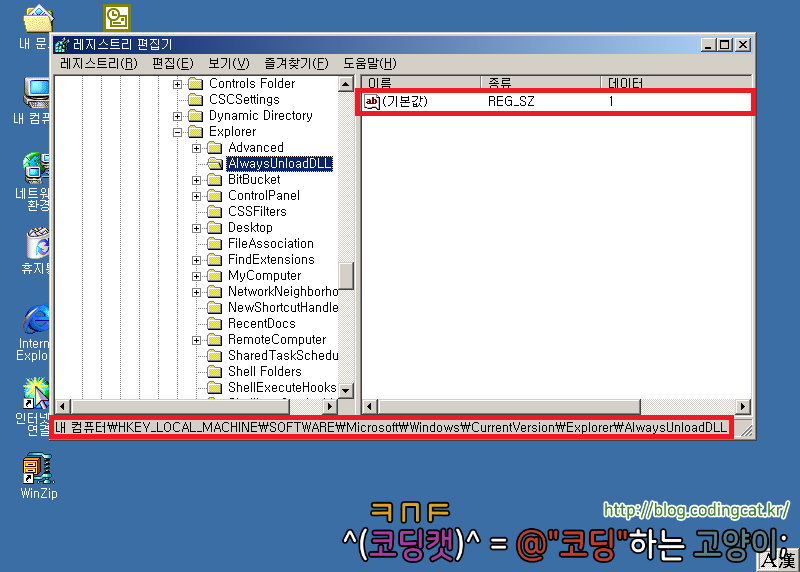Click the ShellExecuteHooks folder icon

tap(215, 388)
